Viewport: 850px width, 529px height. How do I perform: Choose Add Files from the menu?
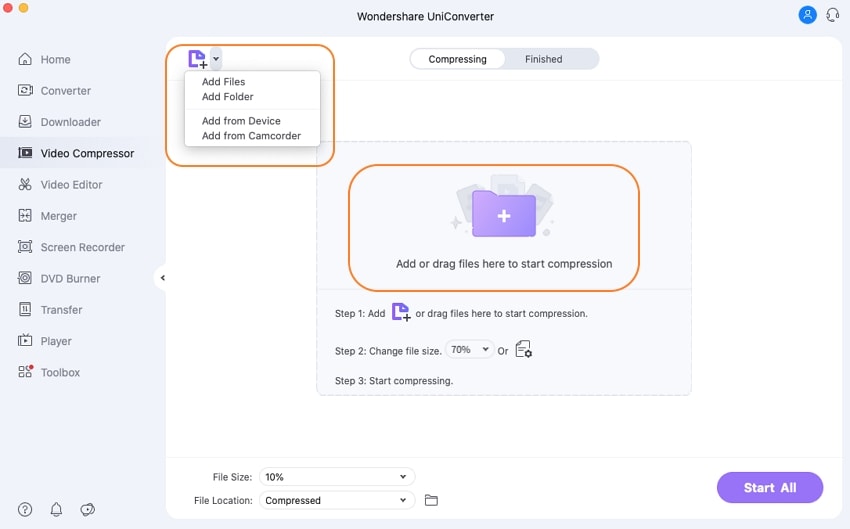pyautogui.click(x=223, y=82)
